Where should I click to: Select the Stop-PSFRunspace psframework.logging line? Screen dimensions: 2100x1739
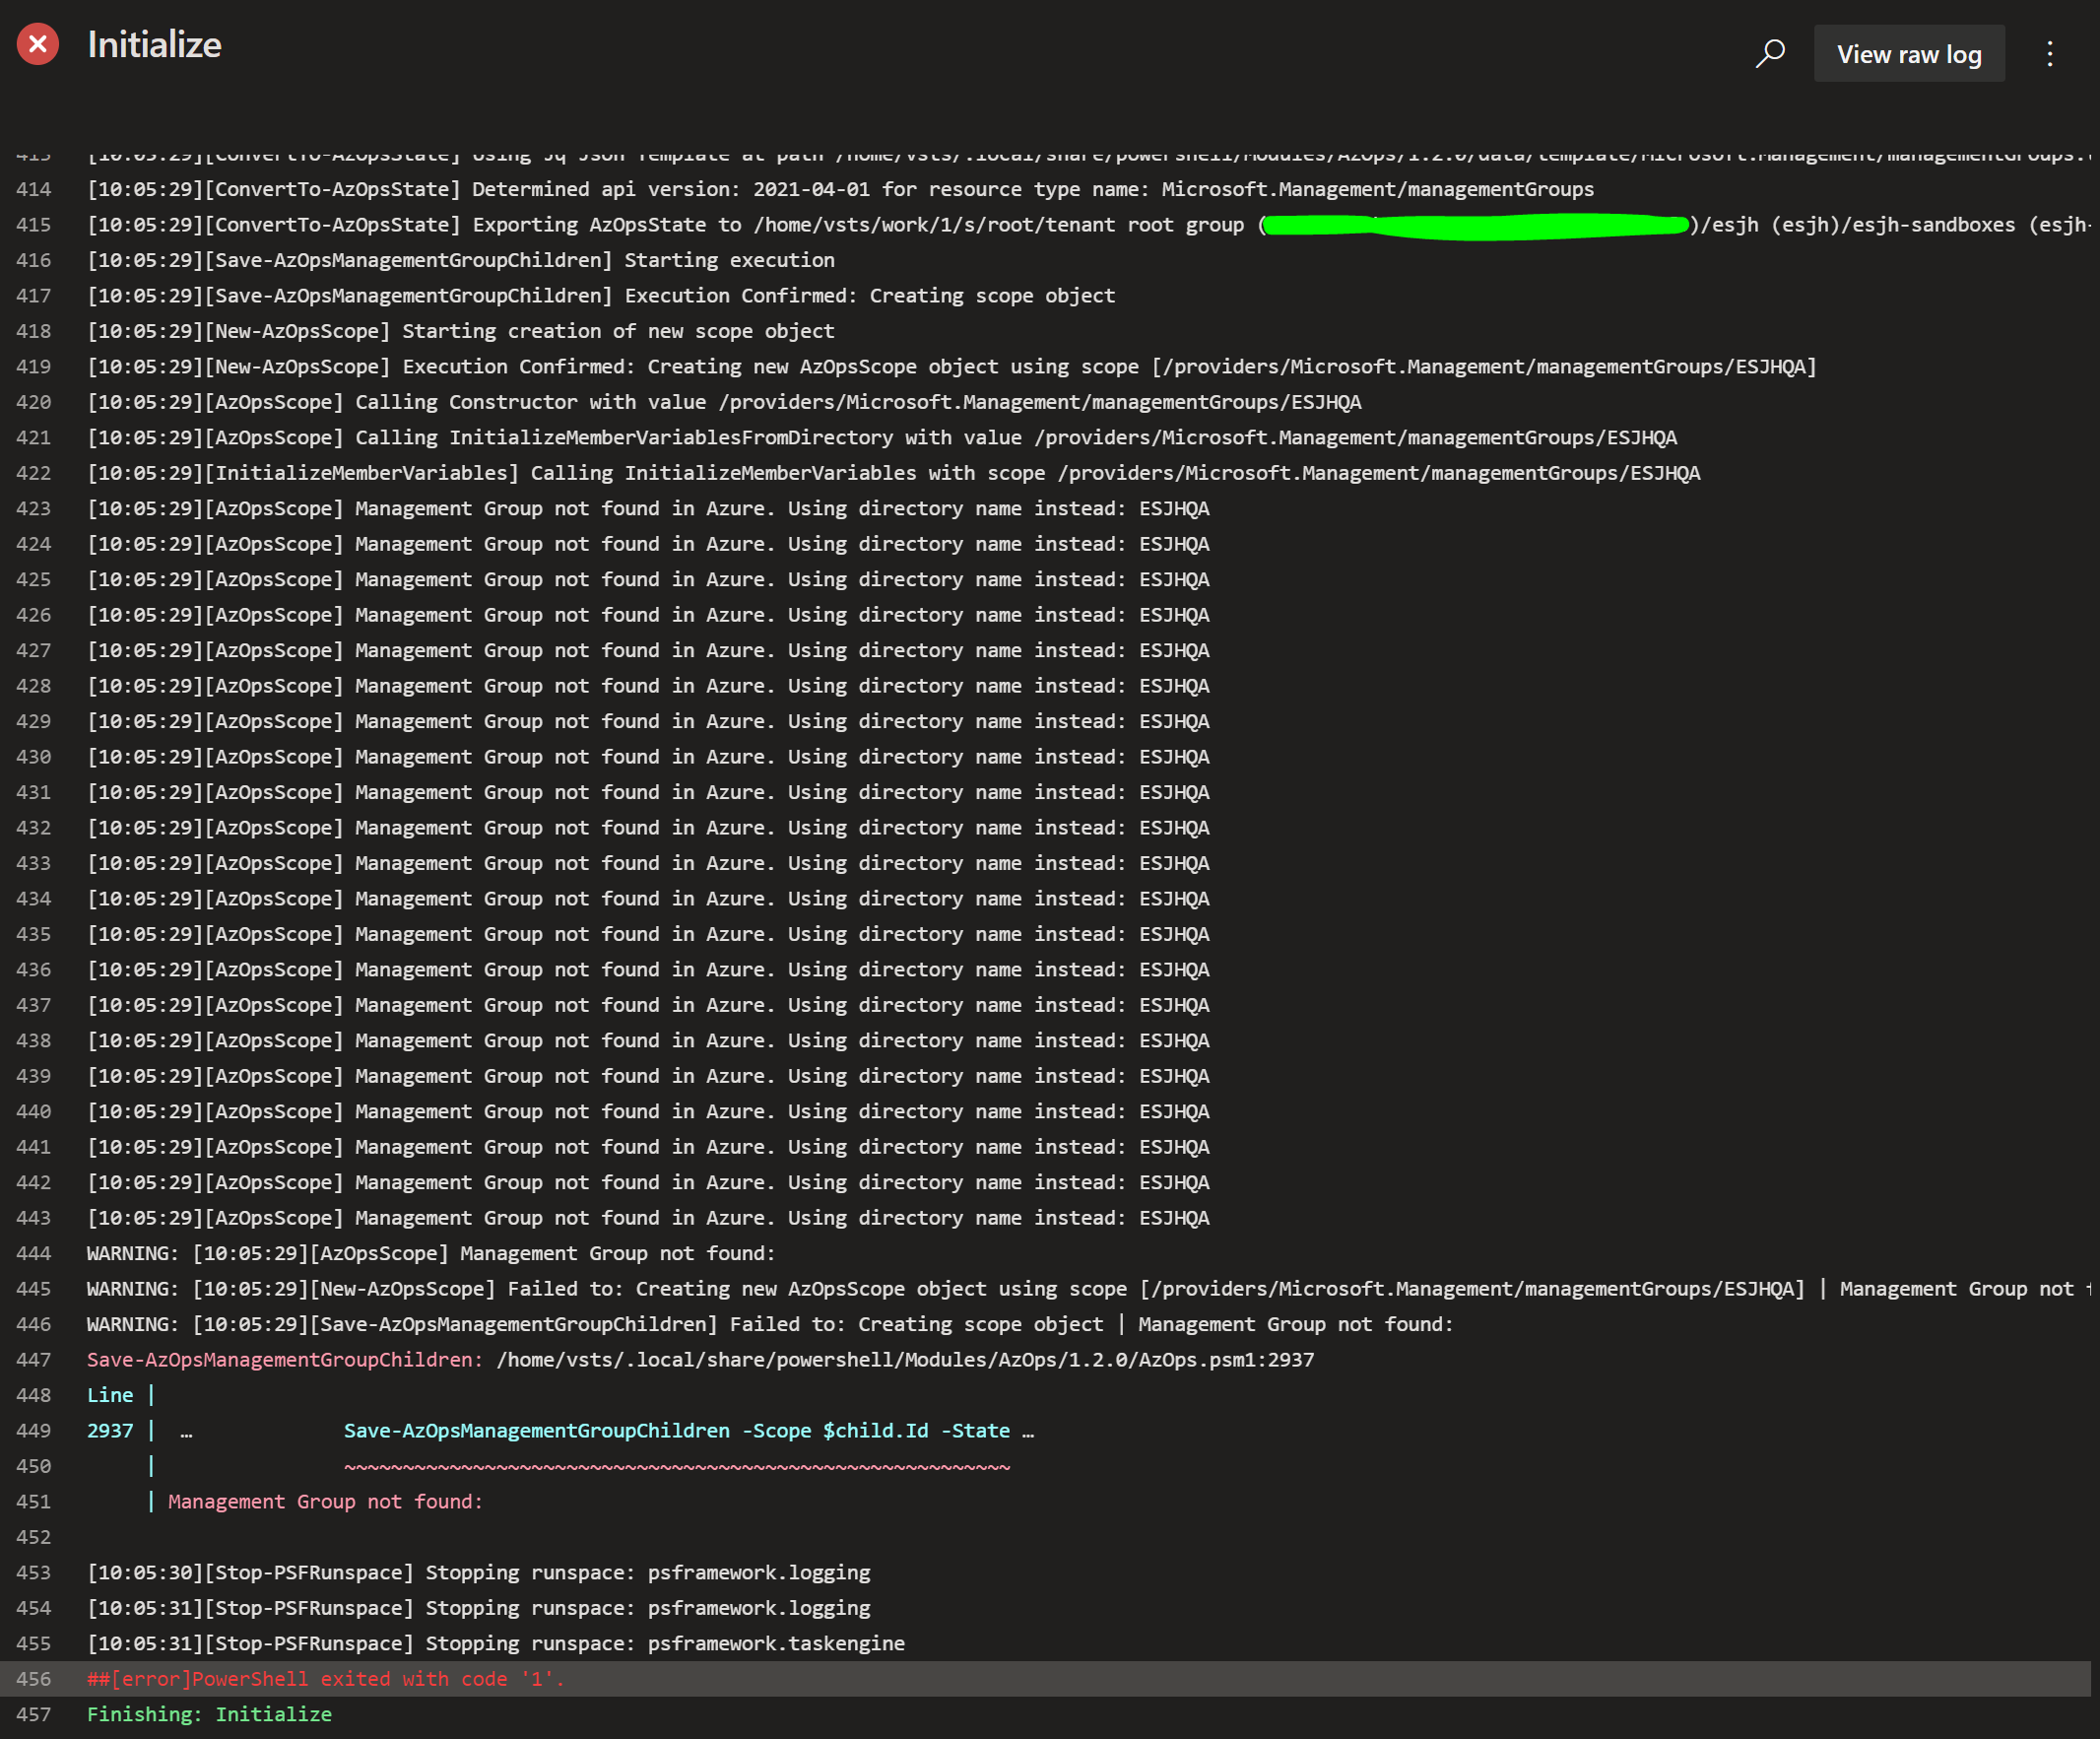click(478, 1572)
